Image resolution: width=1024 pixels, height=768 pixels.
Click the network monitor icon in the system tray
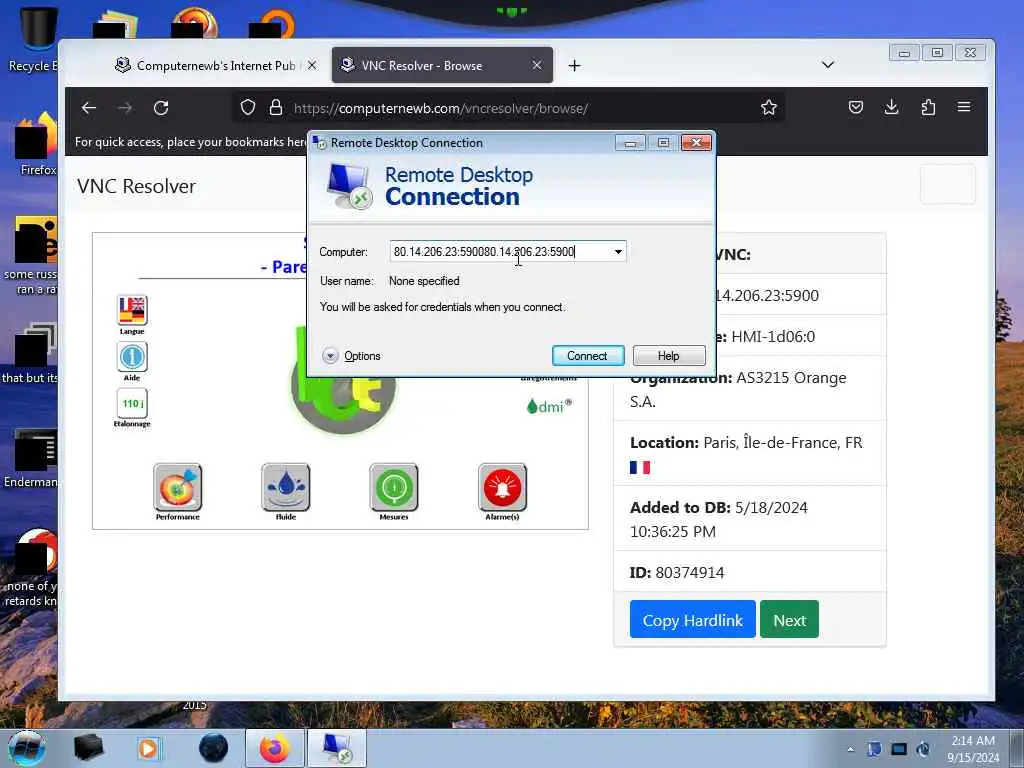tap(899, 749)
